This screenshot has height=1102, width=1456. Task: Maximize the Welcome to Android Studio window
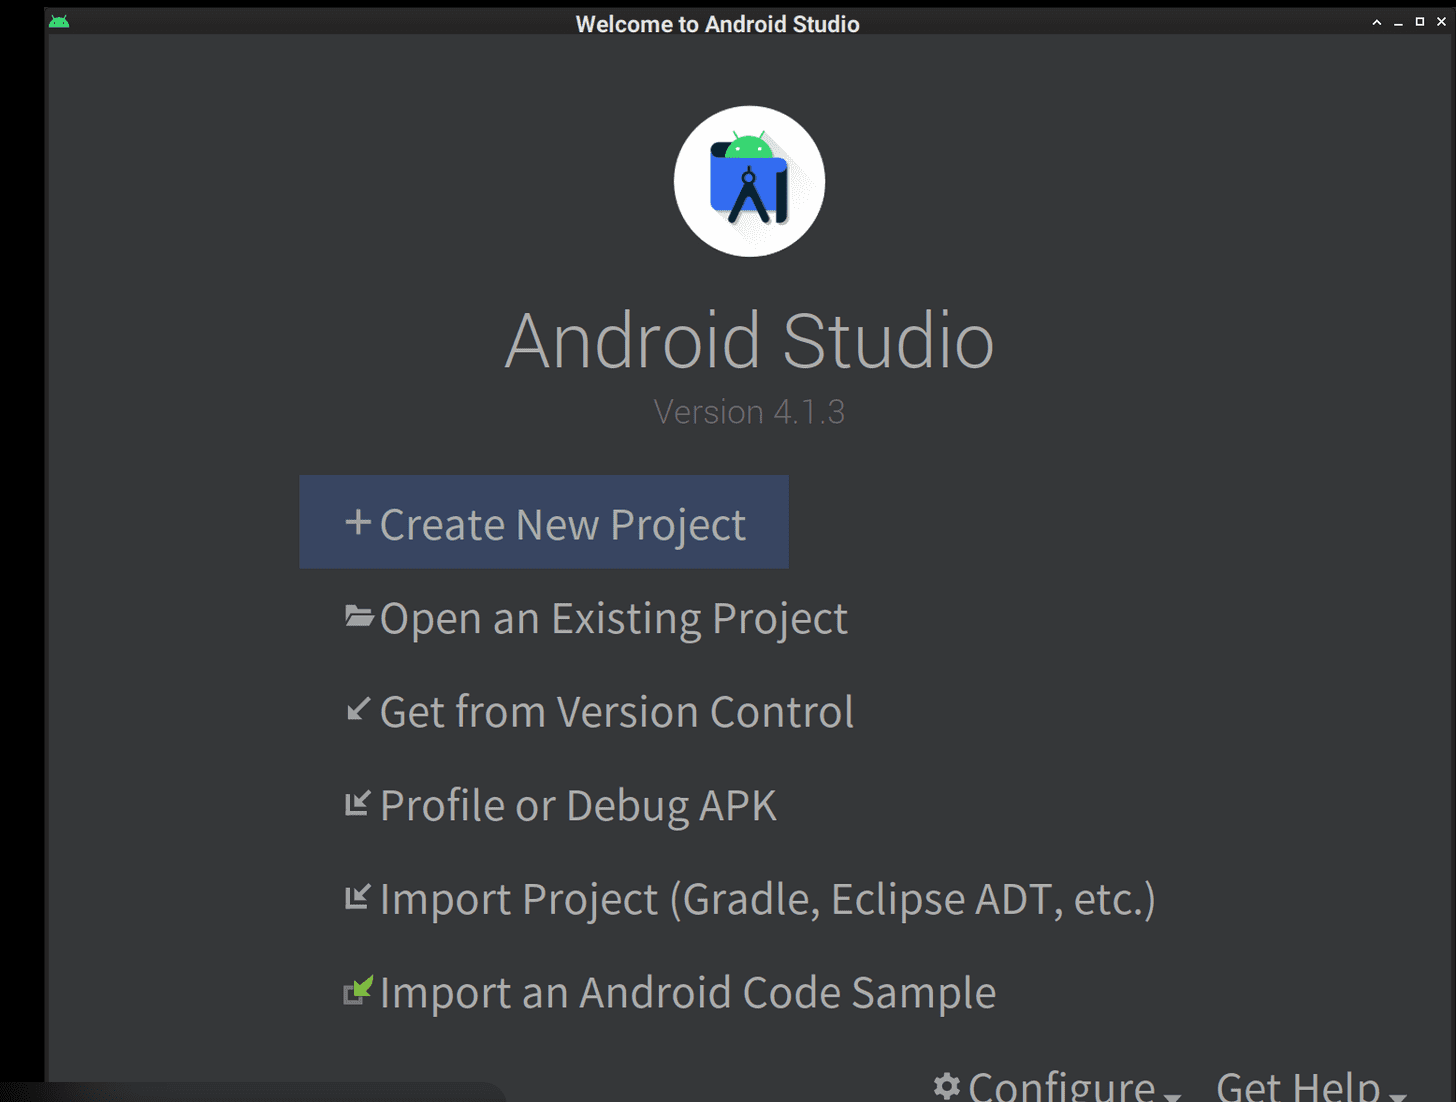point(1419,22)
